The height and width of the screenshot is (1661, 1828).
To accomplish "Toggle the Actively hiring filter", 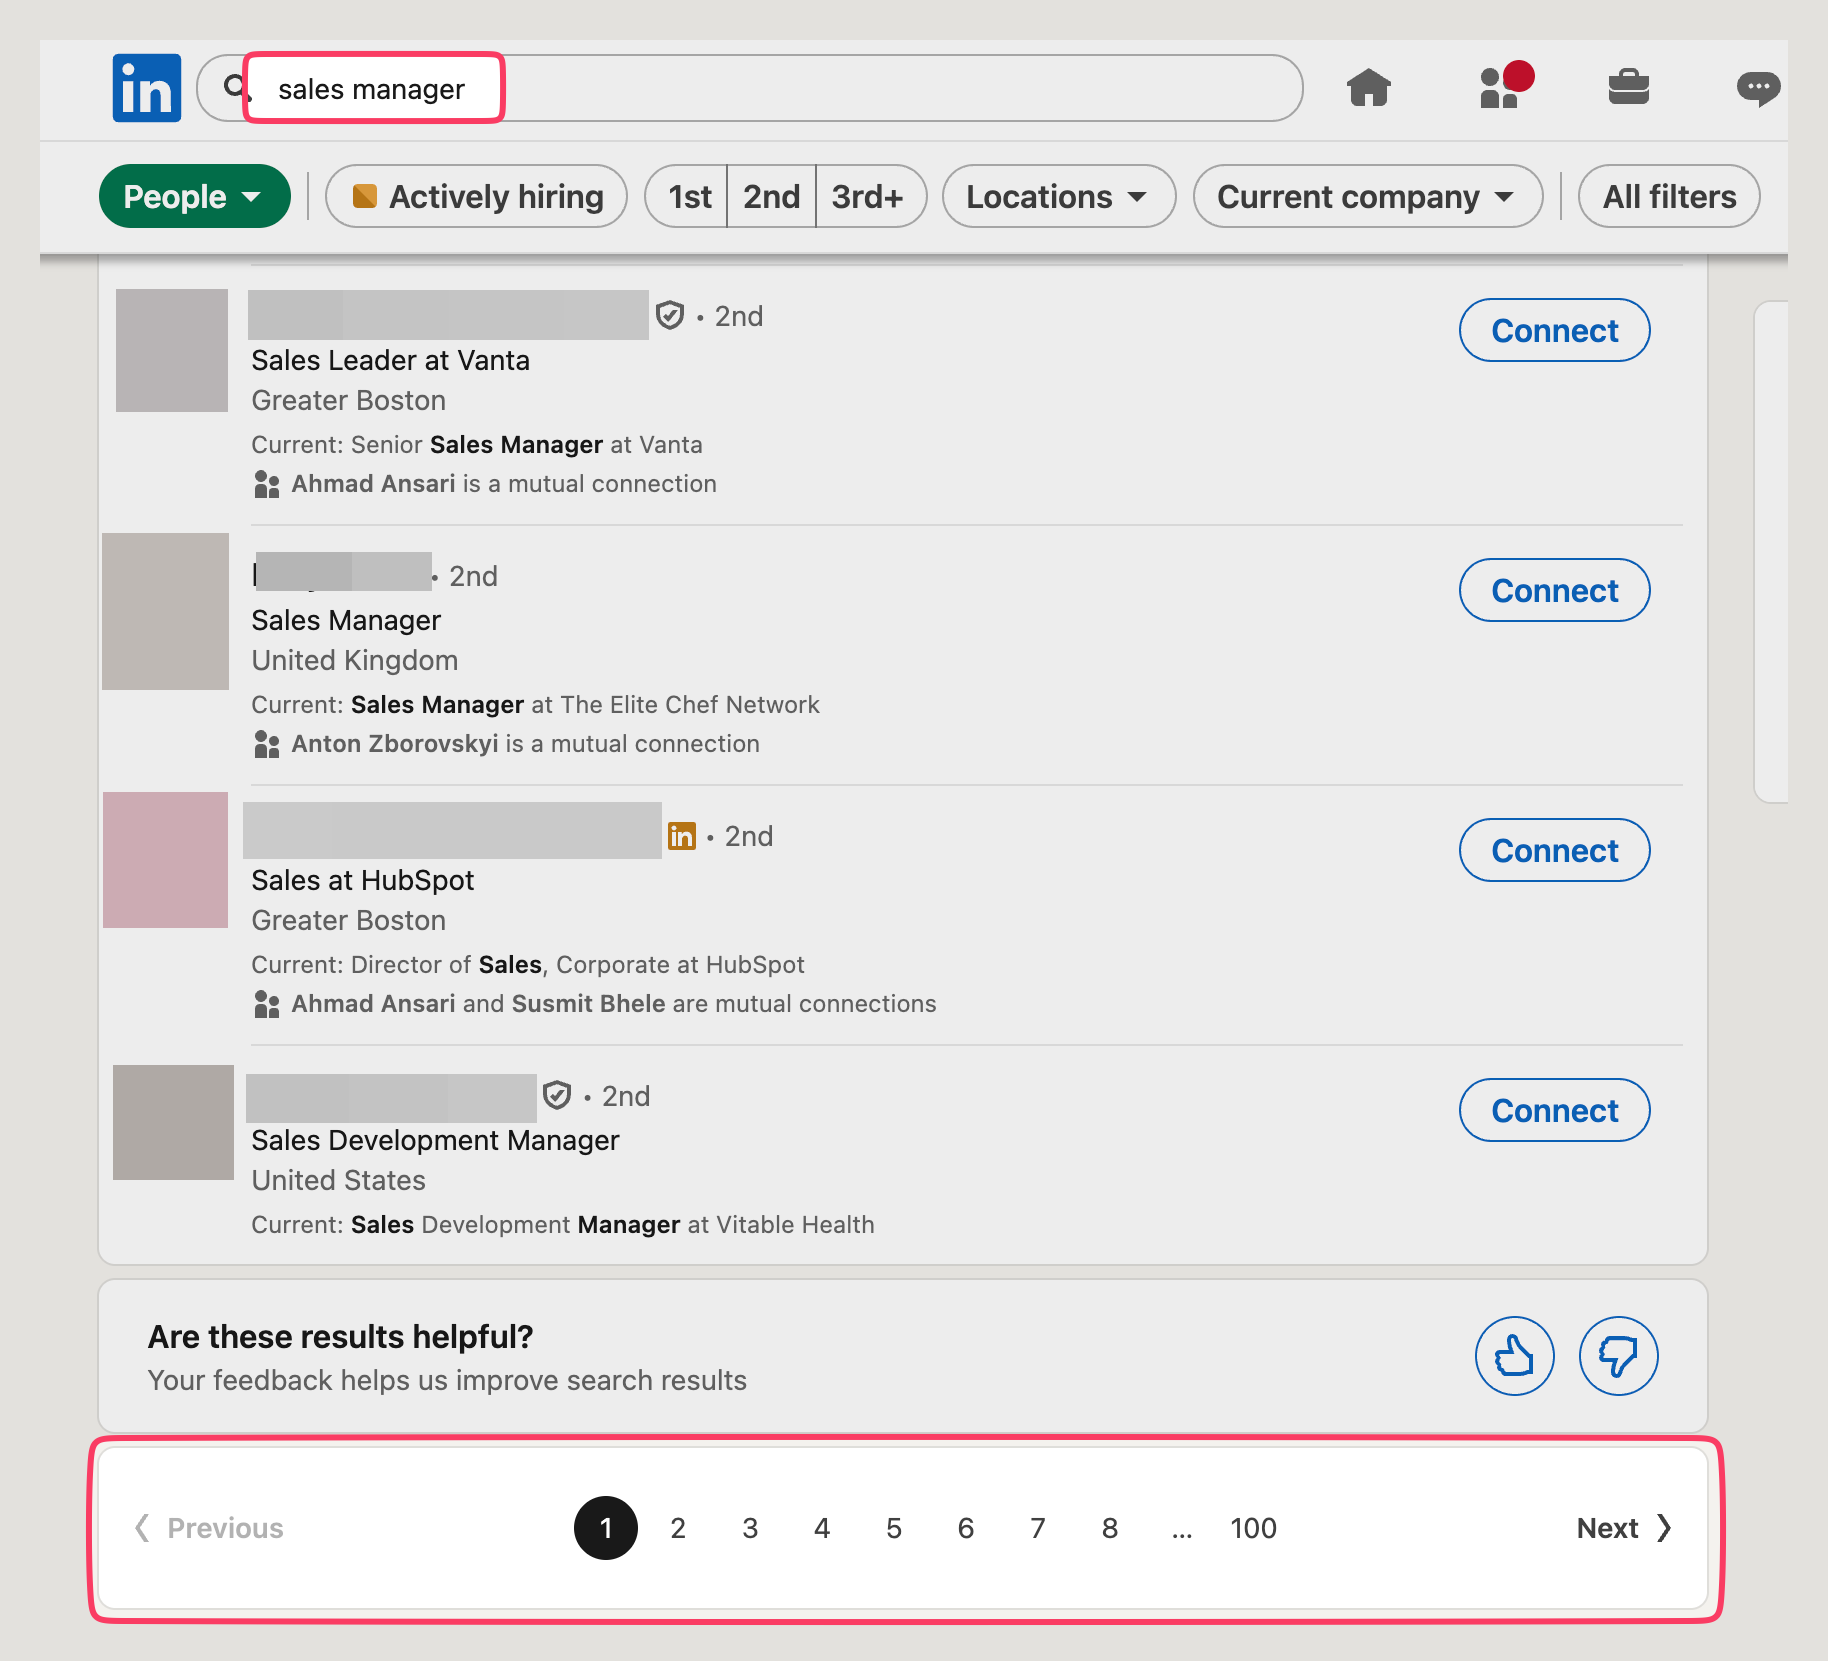I will [477, 196].
